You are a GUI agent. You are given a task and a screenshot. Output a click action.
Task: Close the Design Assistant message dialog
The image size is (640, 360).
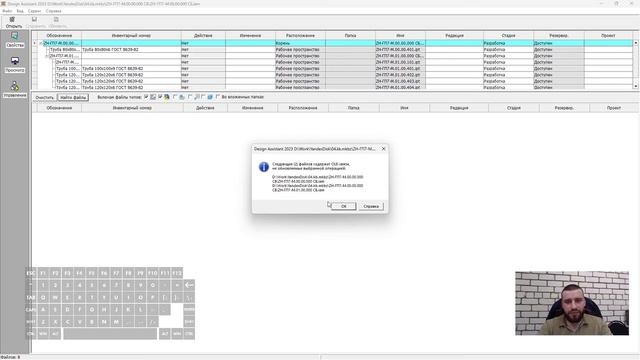[x=383, y=149]
